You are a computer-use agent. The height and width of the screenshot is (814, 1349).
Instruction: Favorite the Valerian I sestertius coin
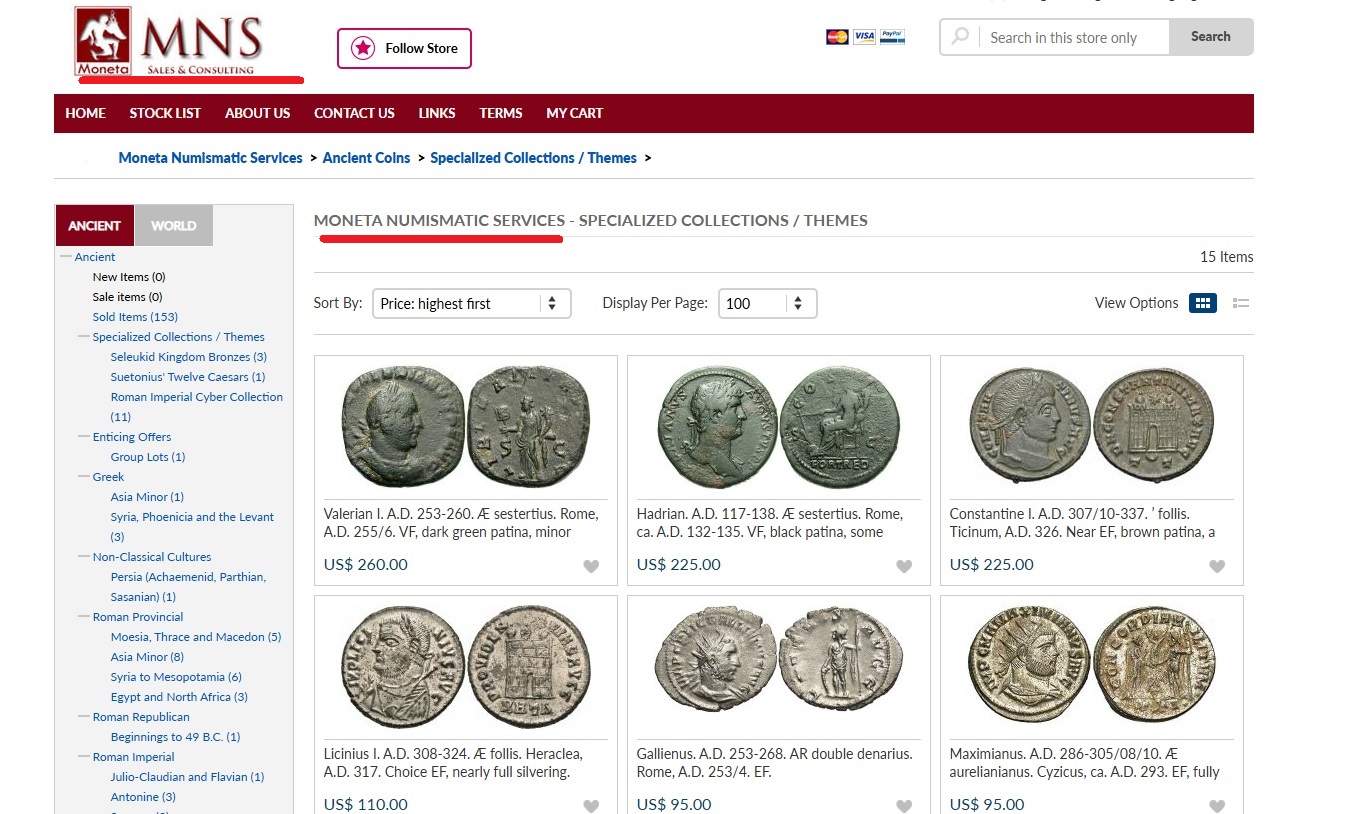pos(591,566)
